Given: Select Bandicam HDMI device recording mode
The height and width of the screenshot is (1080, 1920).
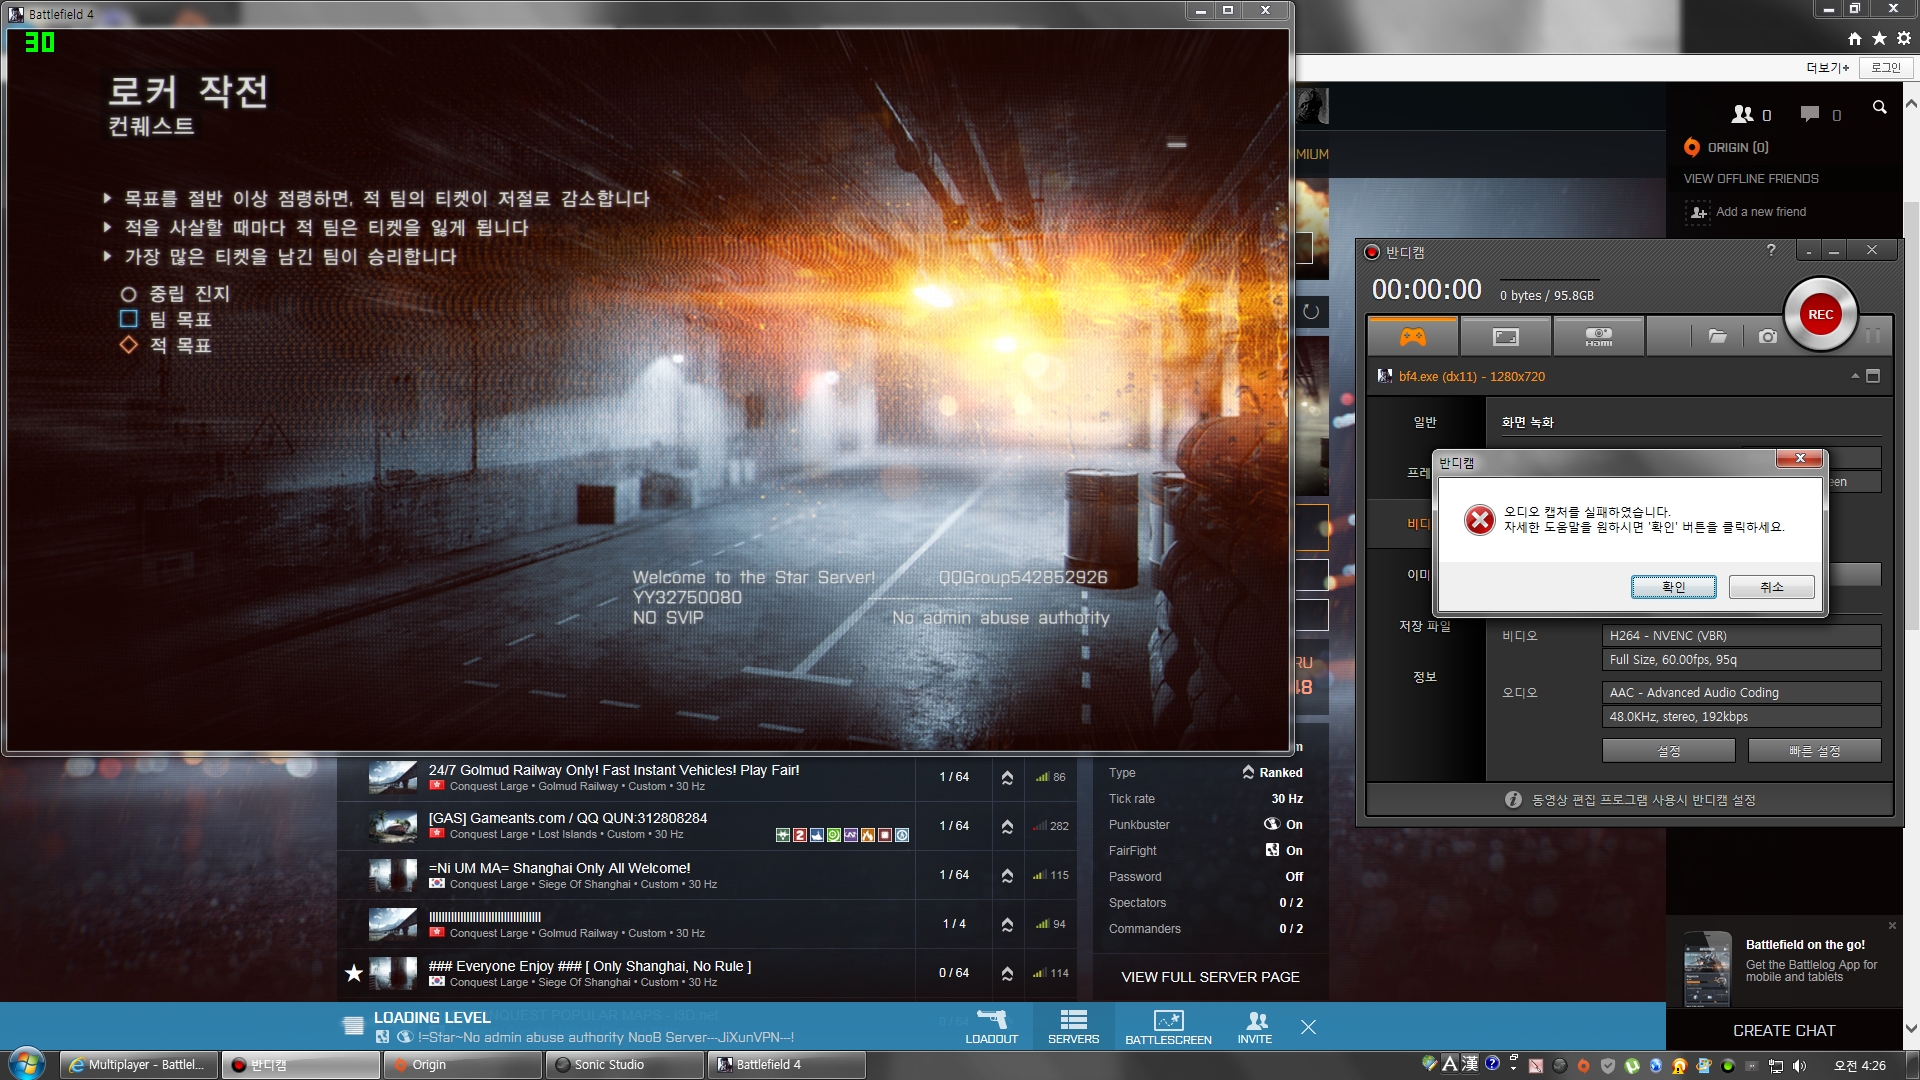Looking at the screenshot, I should click(1598, 337).
